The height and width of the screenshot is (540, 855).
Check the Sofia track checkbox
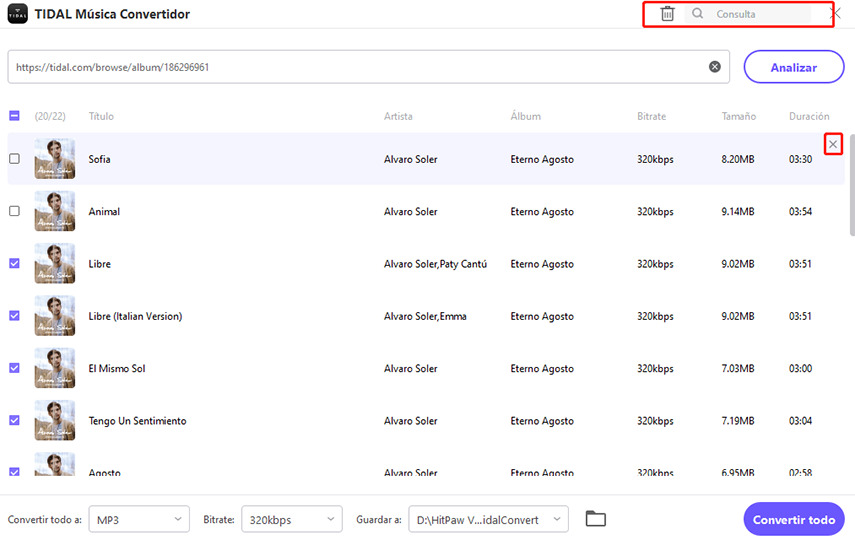click(x=15, y=159)
